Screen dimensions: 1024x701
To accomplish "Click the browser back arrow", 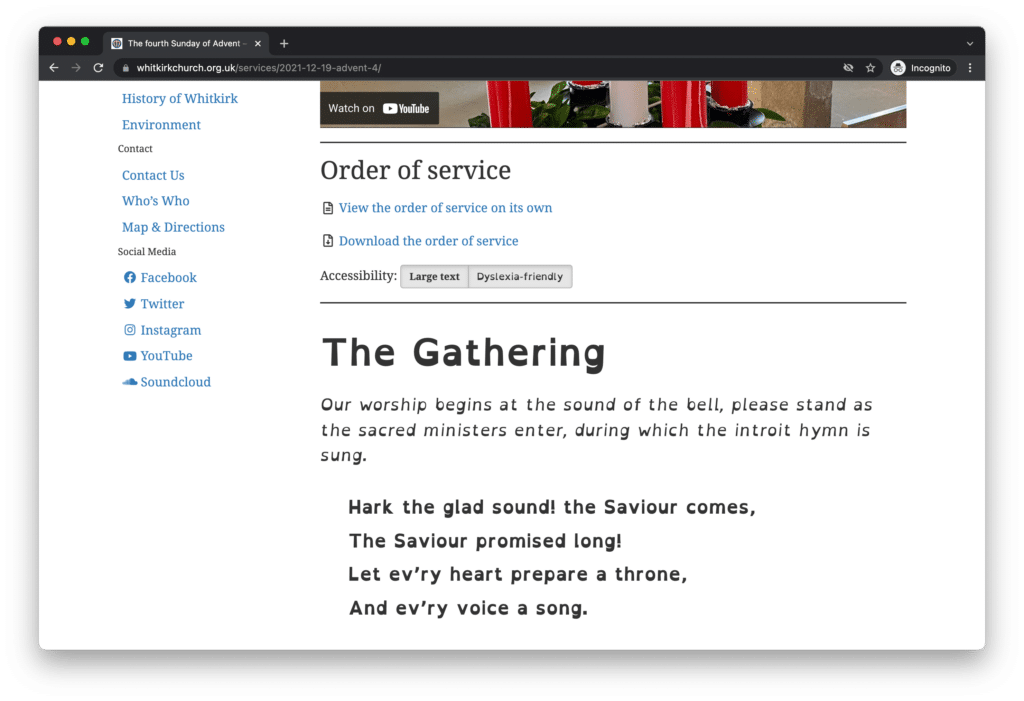I will tap(54, 68).
